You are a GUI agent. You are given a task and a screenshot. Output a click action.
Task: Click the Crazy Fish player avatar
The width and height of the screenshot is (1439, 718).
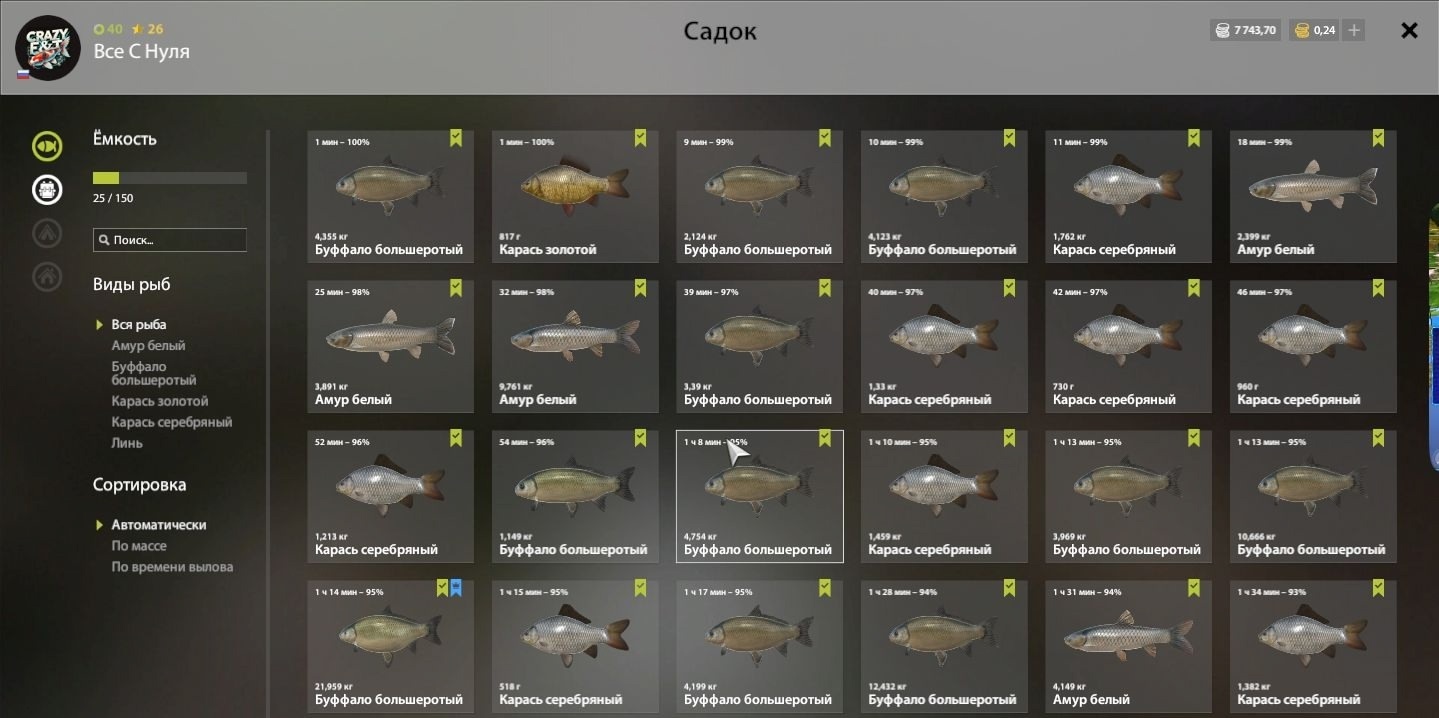47,47
